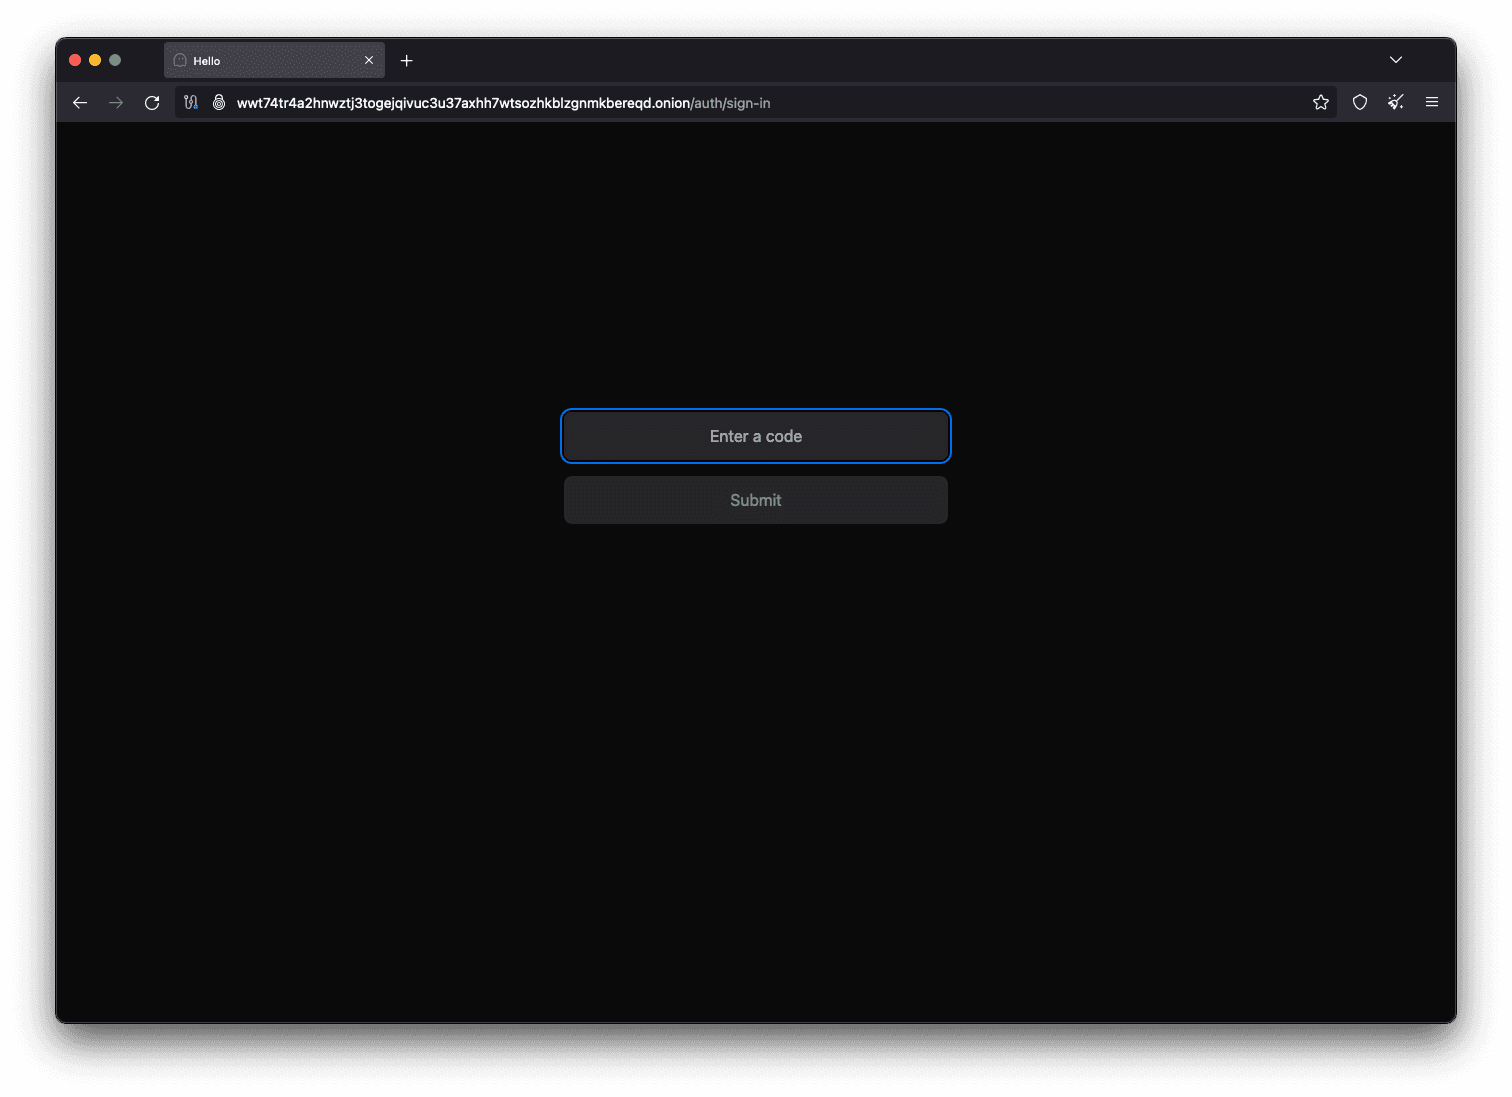Reload the current onion page
Viewport: 1512px width, 1097px height.
click(152, 103)
